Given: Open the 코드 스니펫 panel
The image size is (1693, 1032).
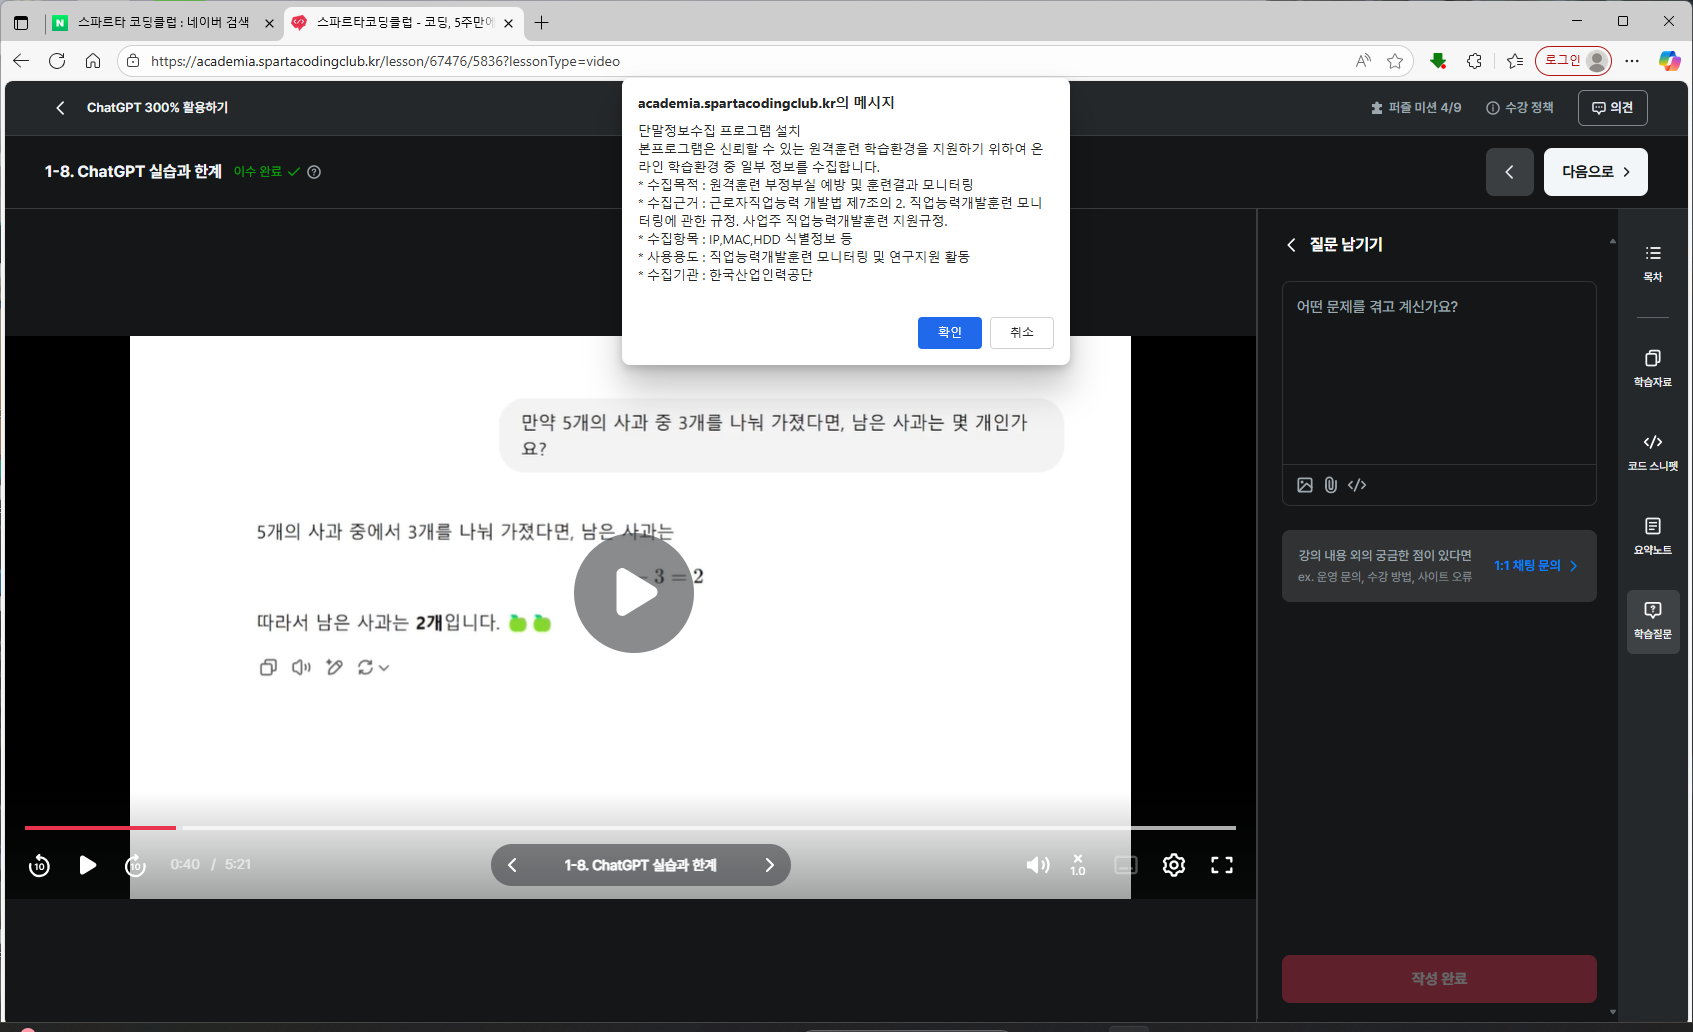Looking at the screenshot, I should [x=1653, y=452].
